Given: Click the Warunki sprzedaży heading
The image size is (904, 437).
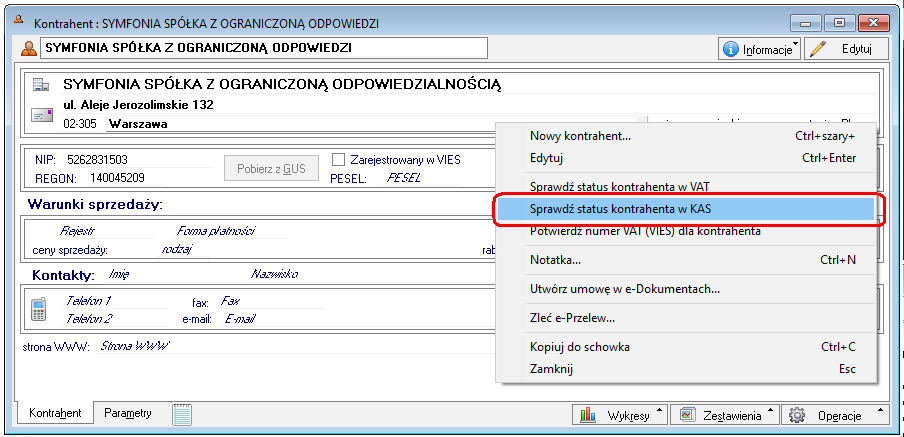Looking at the screenshot, I should click(x=96, y=204).
